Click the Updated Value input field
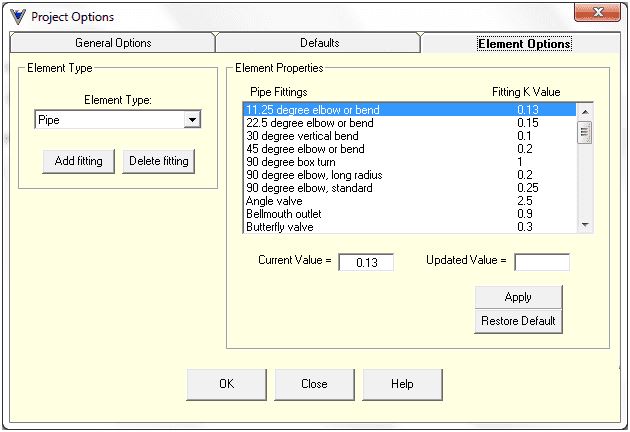Screen dimensions: 630x432 (x=541, y=262)
